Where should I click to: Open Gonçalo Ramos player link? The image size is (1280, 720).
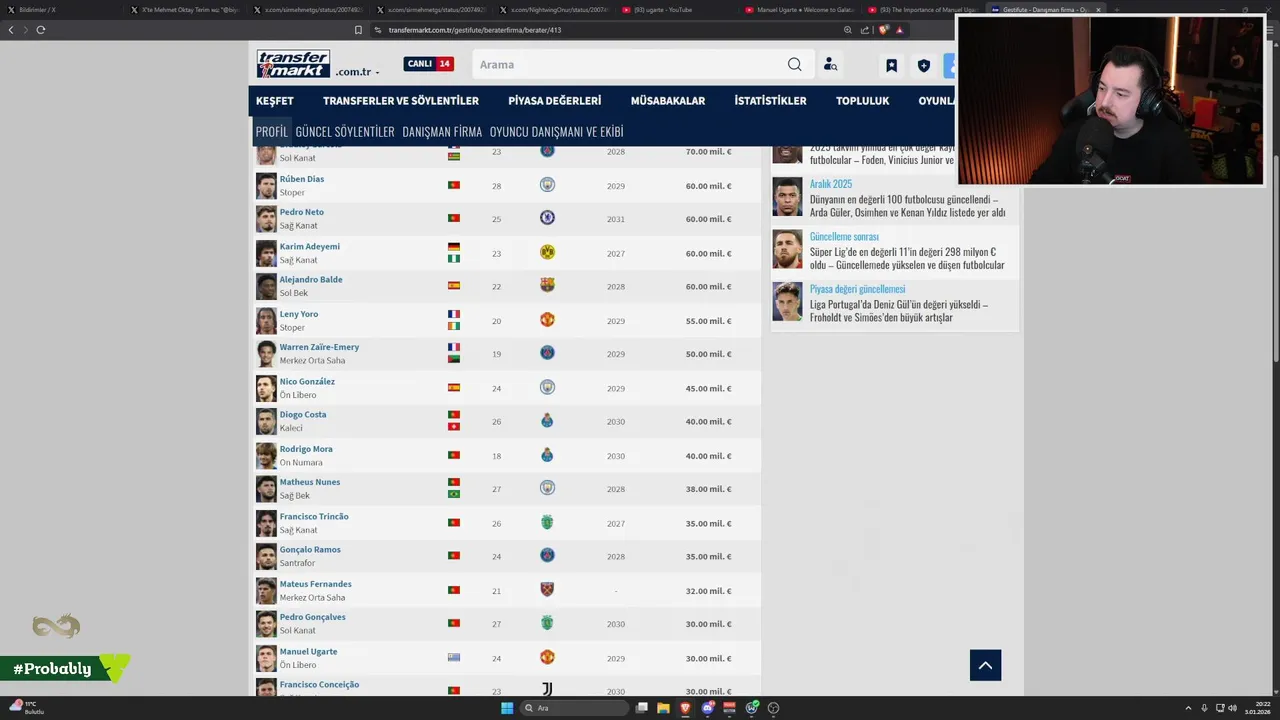point(310,549)
